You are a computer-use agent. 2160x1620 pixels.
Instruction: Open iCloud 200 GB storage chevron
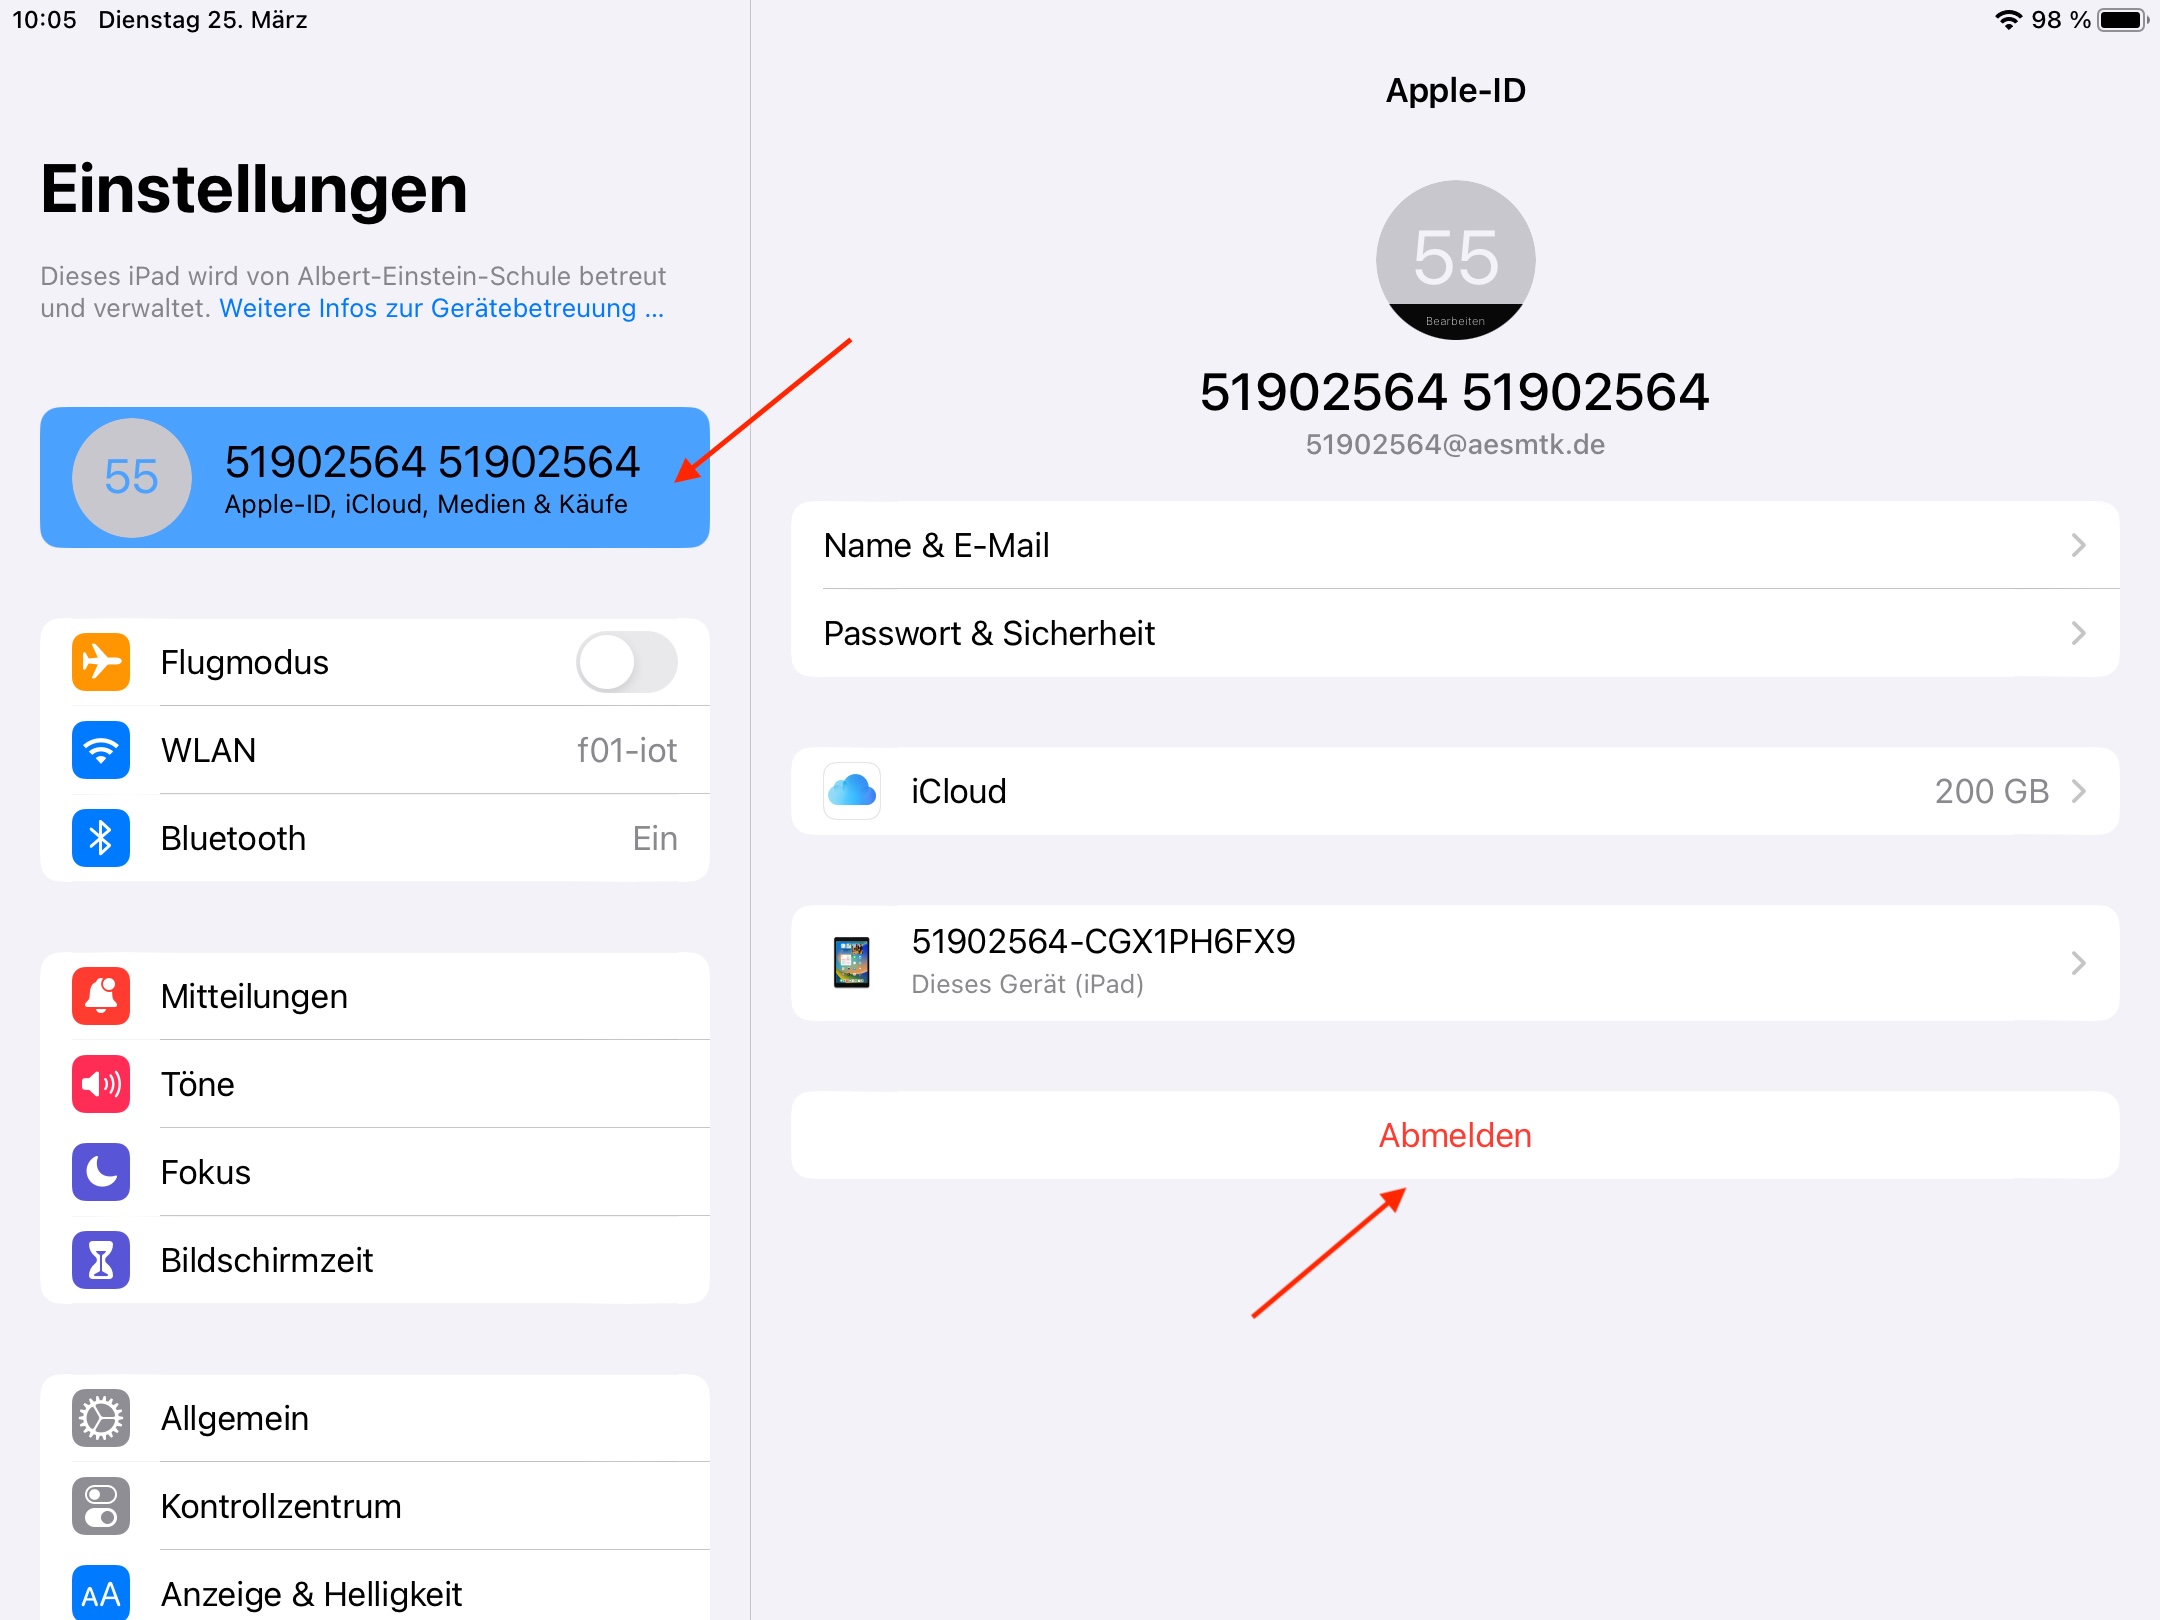tap(2078, 791)
